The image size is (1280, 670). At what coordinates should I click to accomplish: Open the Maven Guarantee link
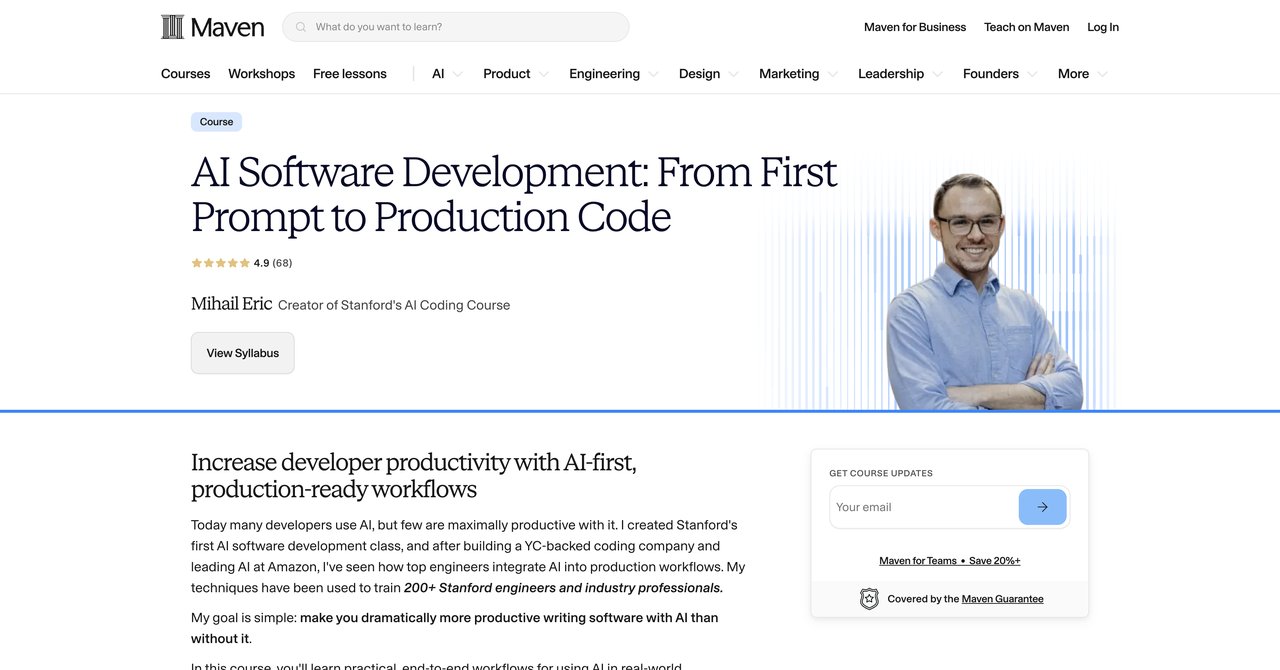point(1002,599)
